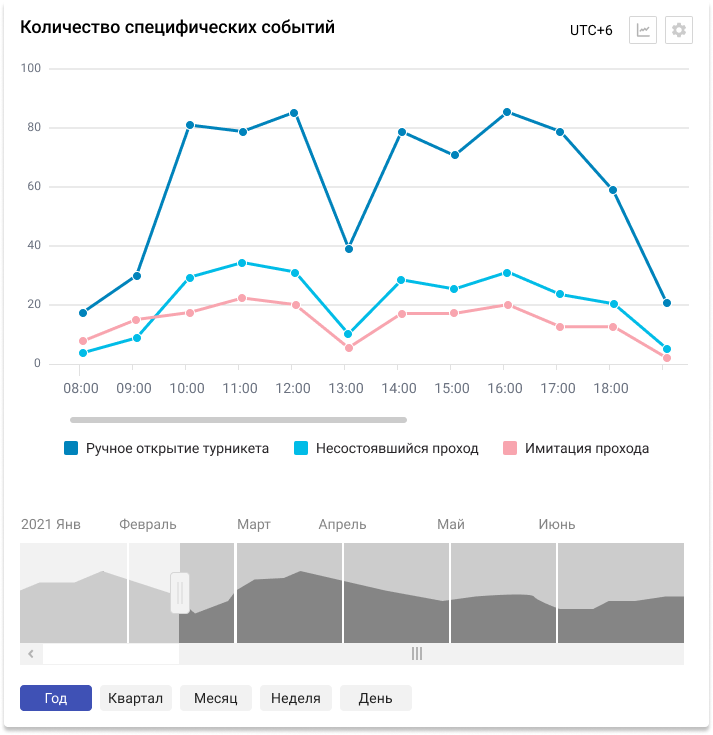This screenshot has height=735, width=713.
Task: Click the UTC+6 timezone label
Action: tap(591, 30)
